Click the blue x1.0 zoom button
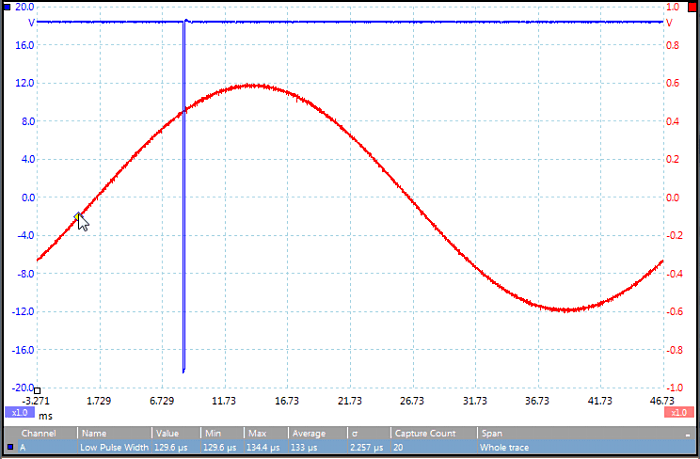The image size is (700, 459). point(20,412)
